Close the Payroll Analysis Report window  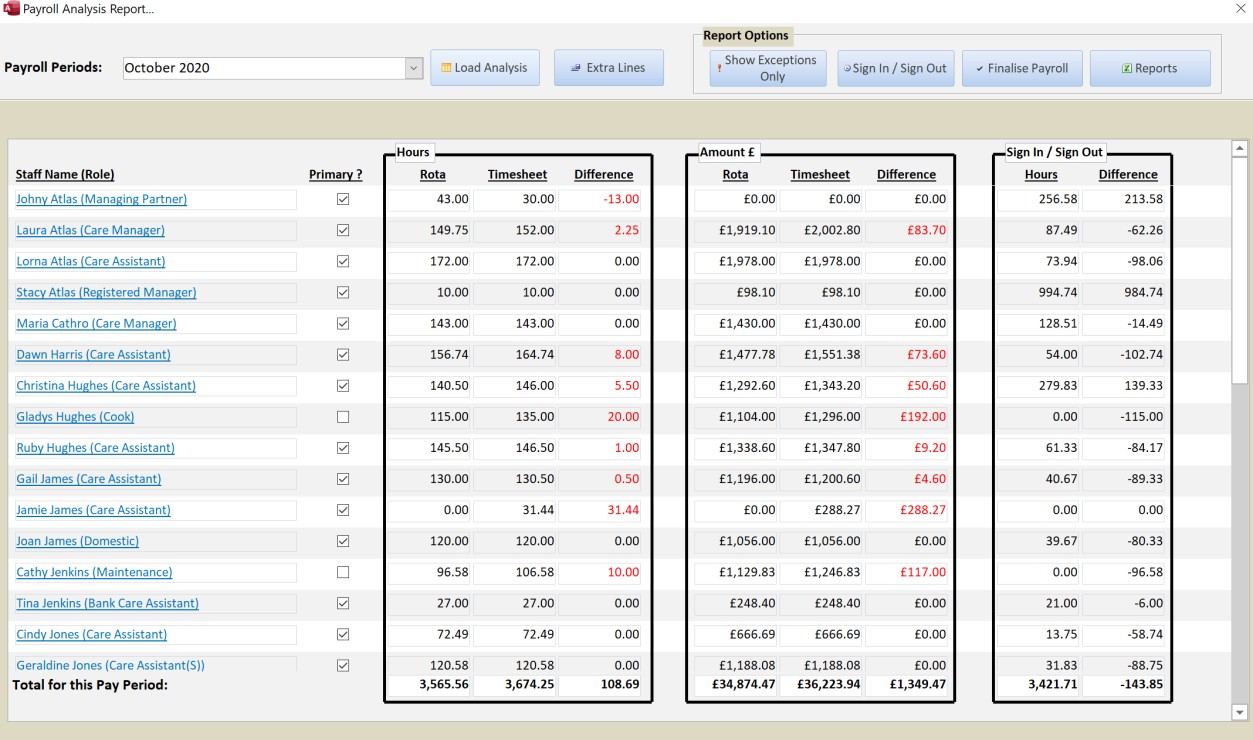1240,9
